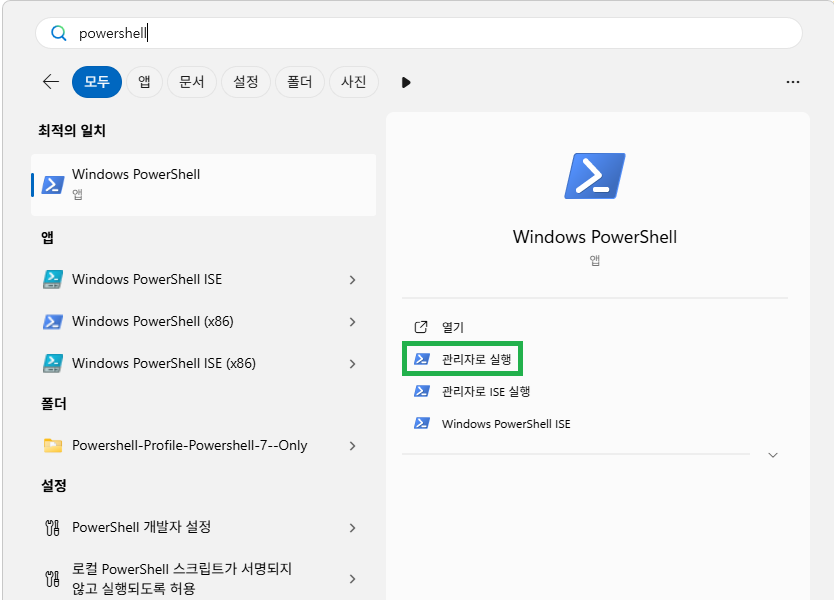Click Windows PowerShell (x86) app icon
The height and width of the screenshot is (600, 834).
click(53, 321)
